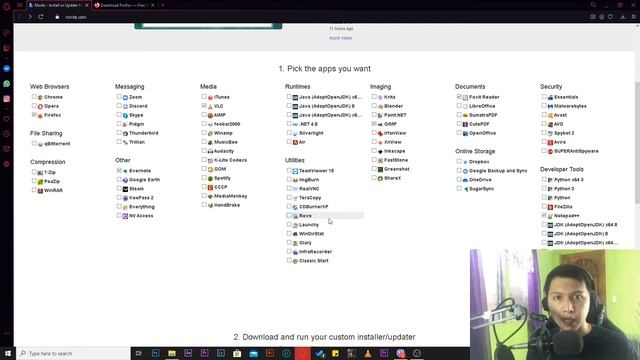The image size is (640, 360).
Task: Select the 'WinDirStat' label under Utilities
Action: pyautogui.click(x=311, y=234)
